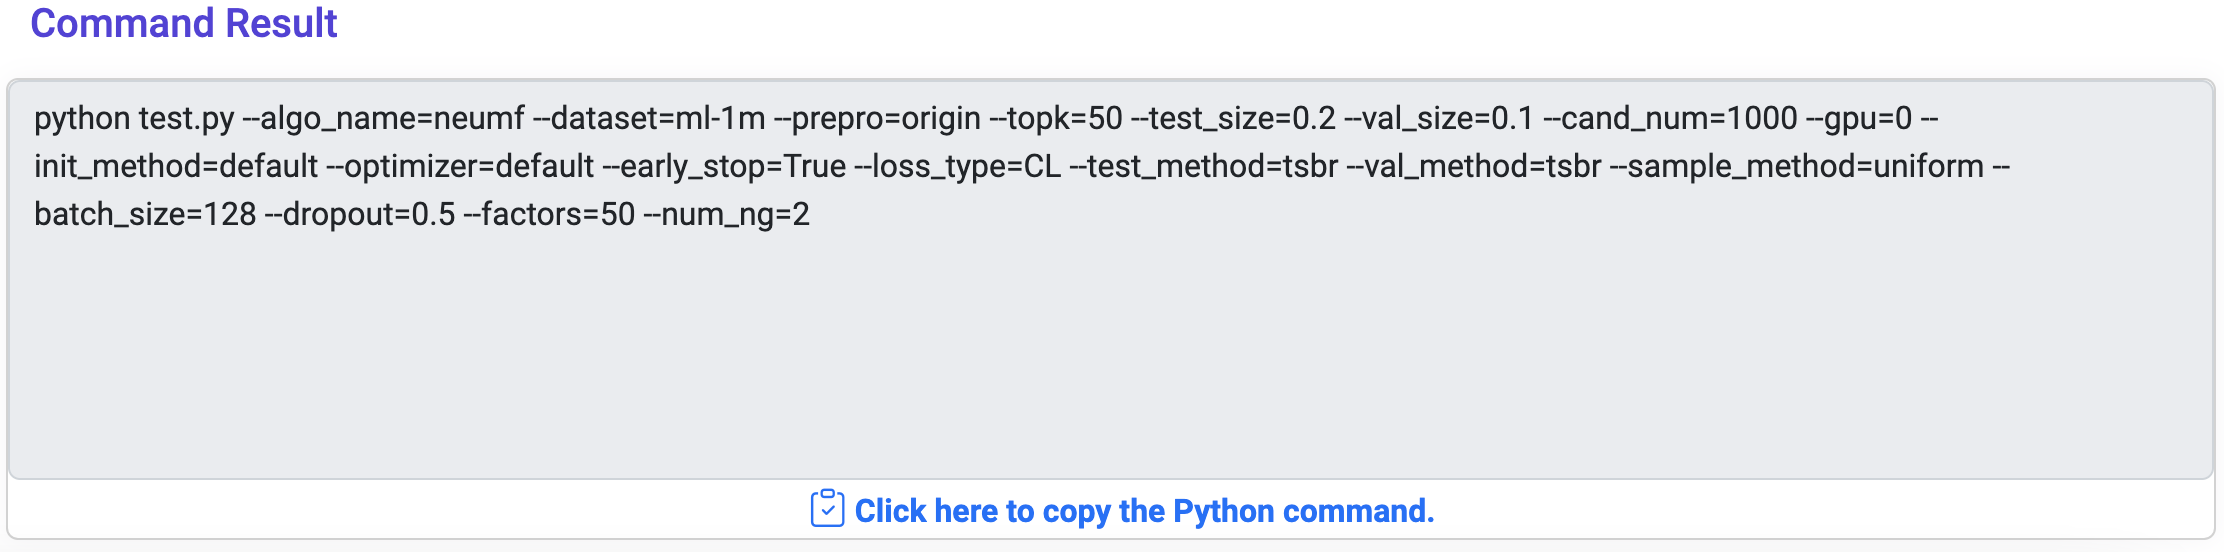Click the init_method=default text
The image size is (2224, 552).
tap(176, 167)
